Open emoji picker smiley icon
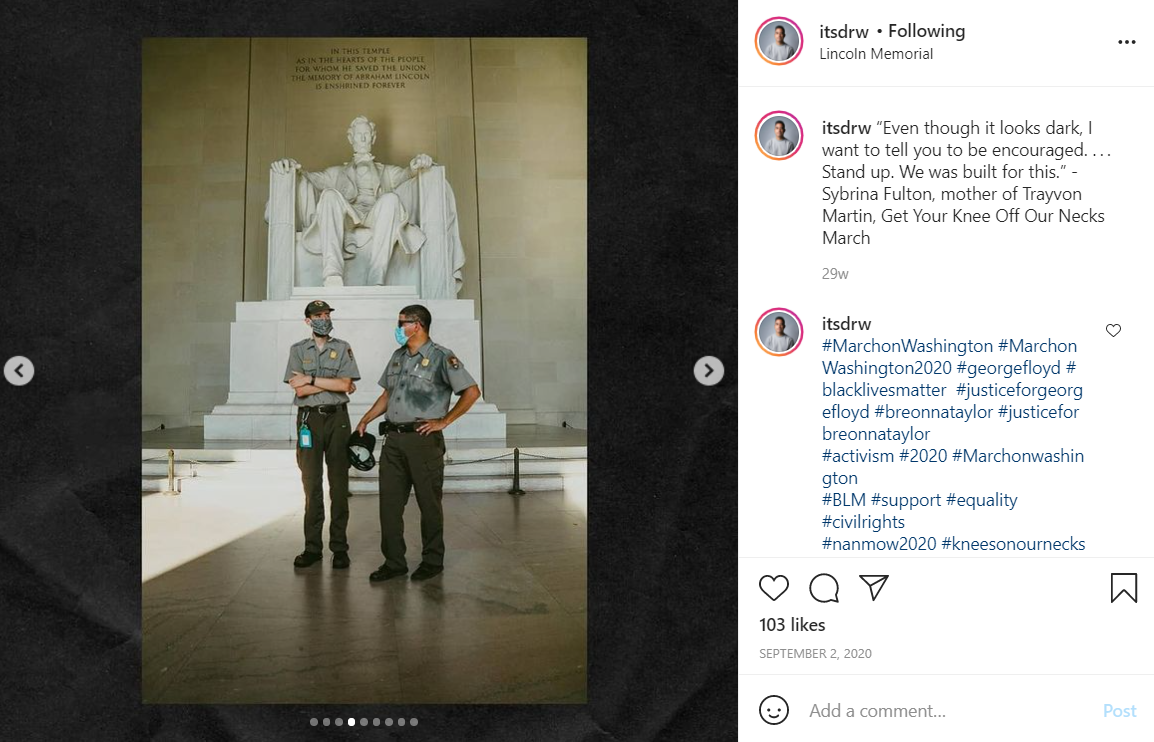This screenshot has width=1154, height=742. click(774, 710)
